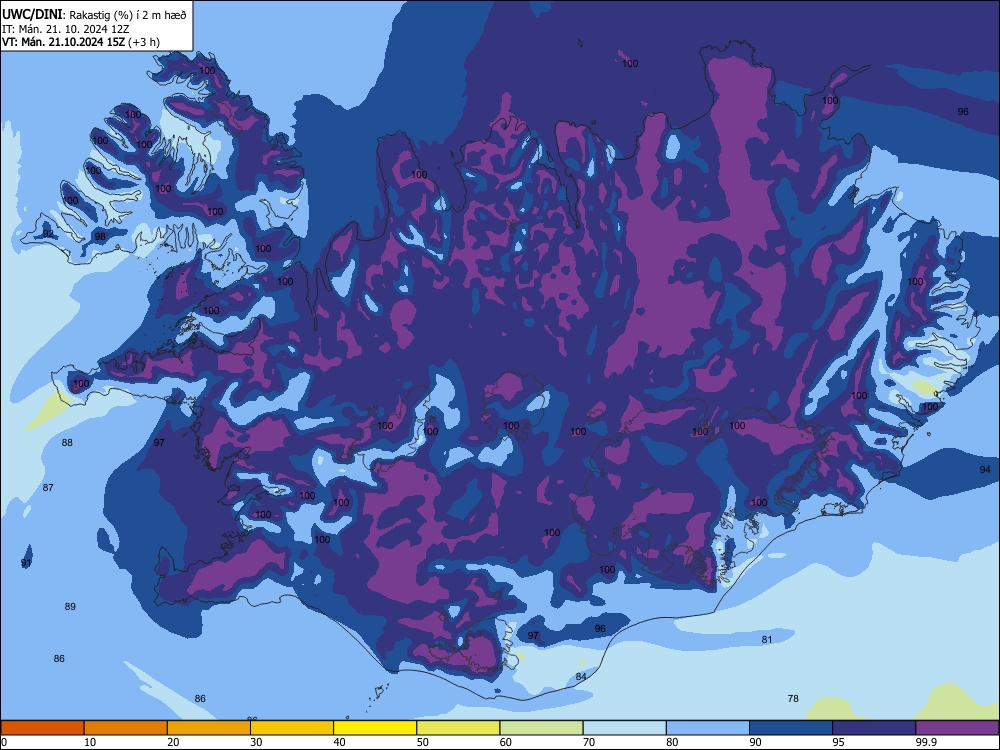Click the legend label "95"
1000x750 pixels.
(x=839, y=742)
